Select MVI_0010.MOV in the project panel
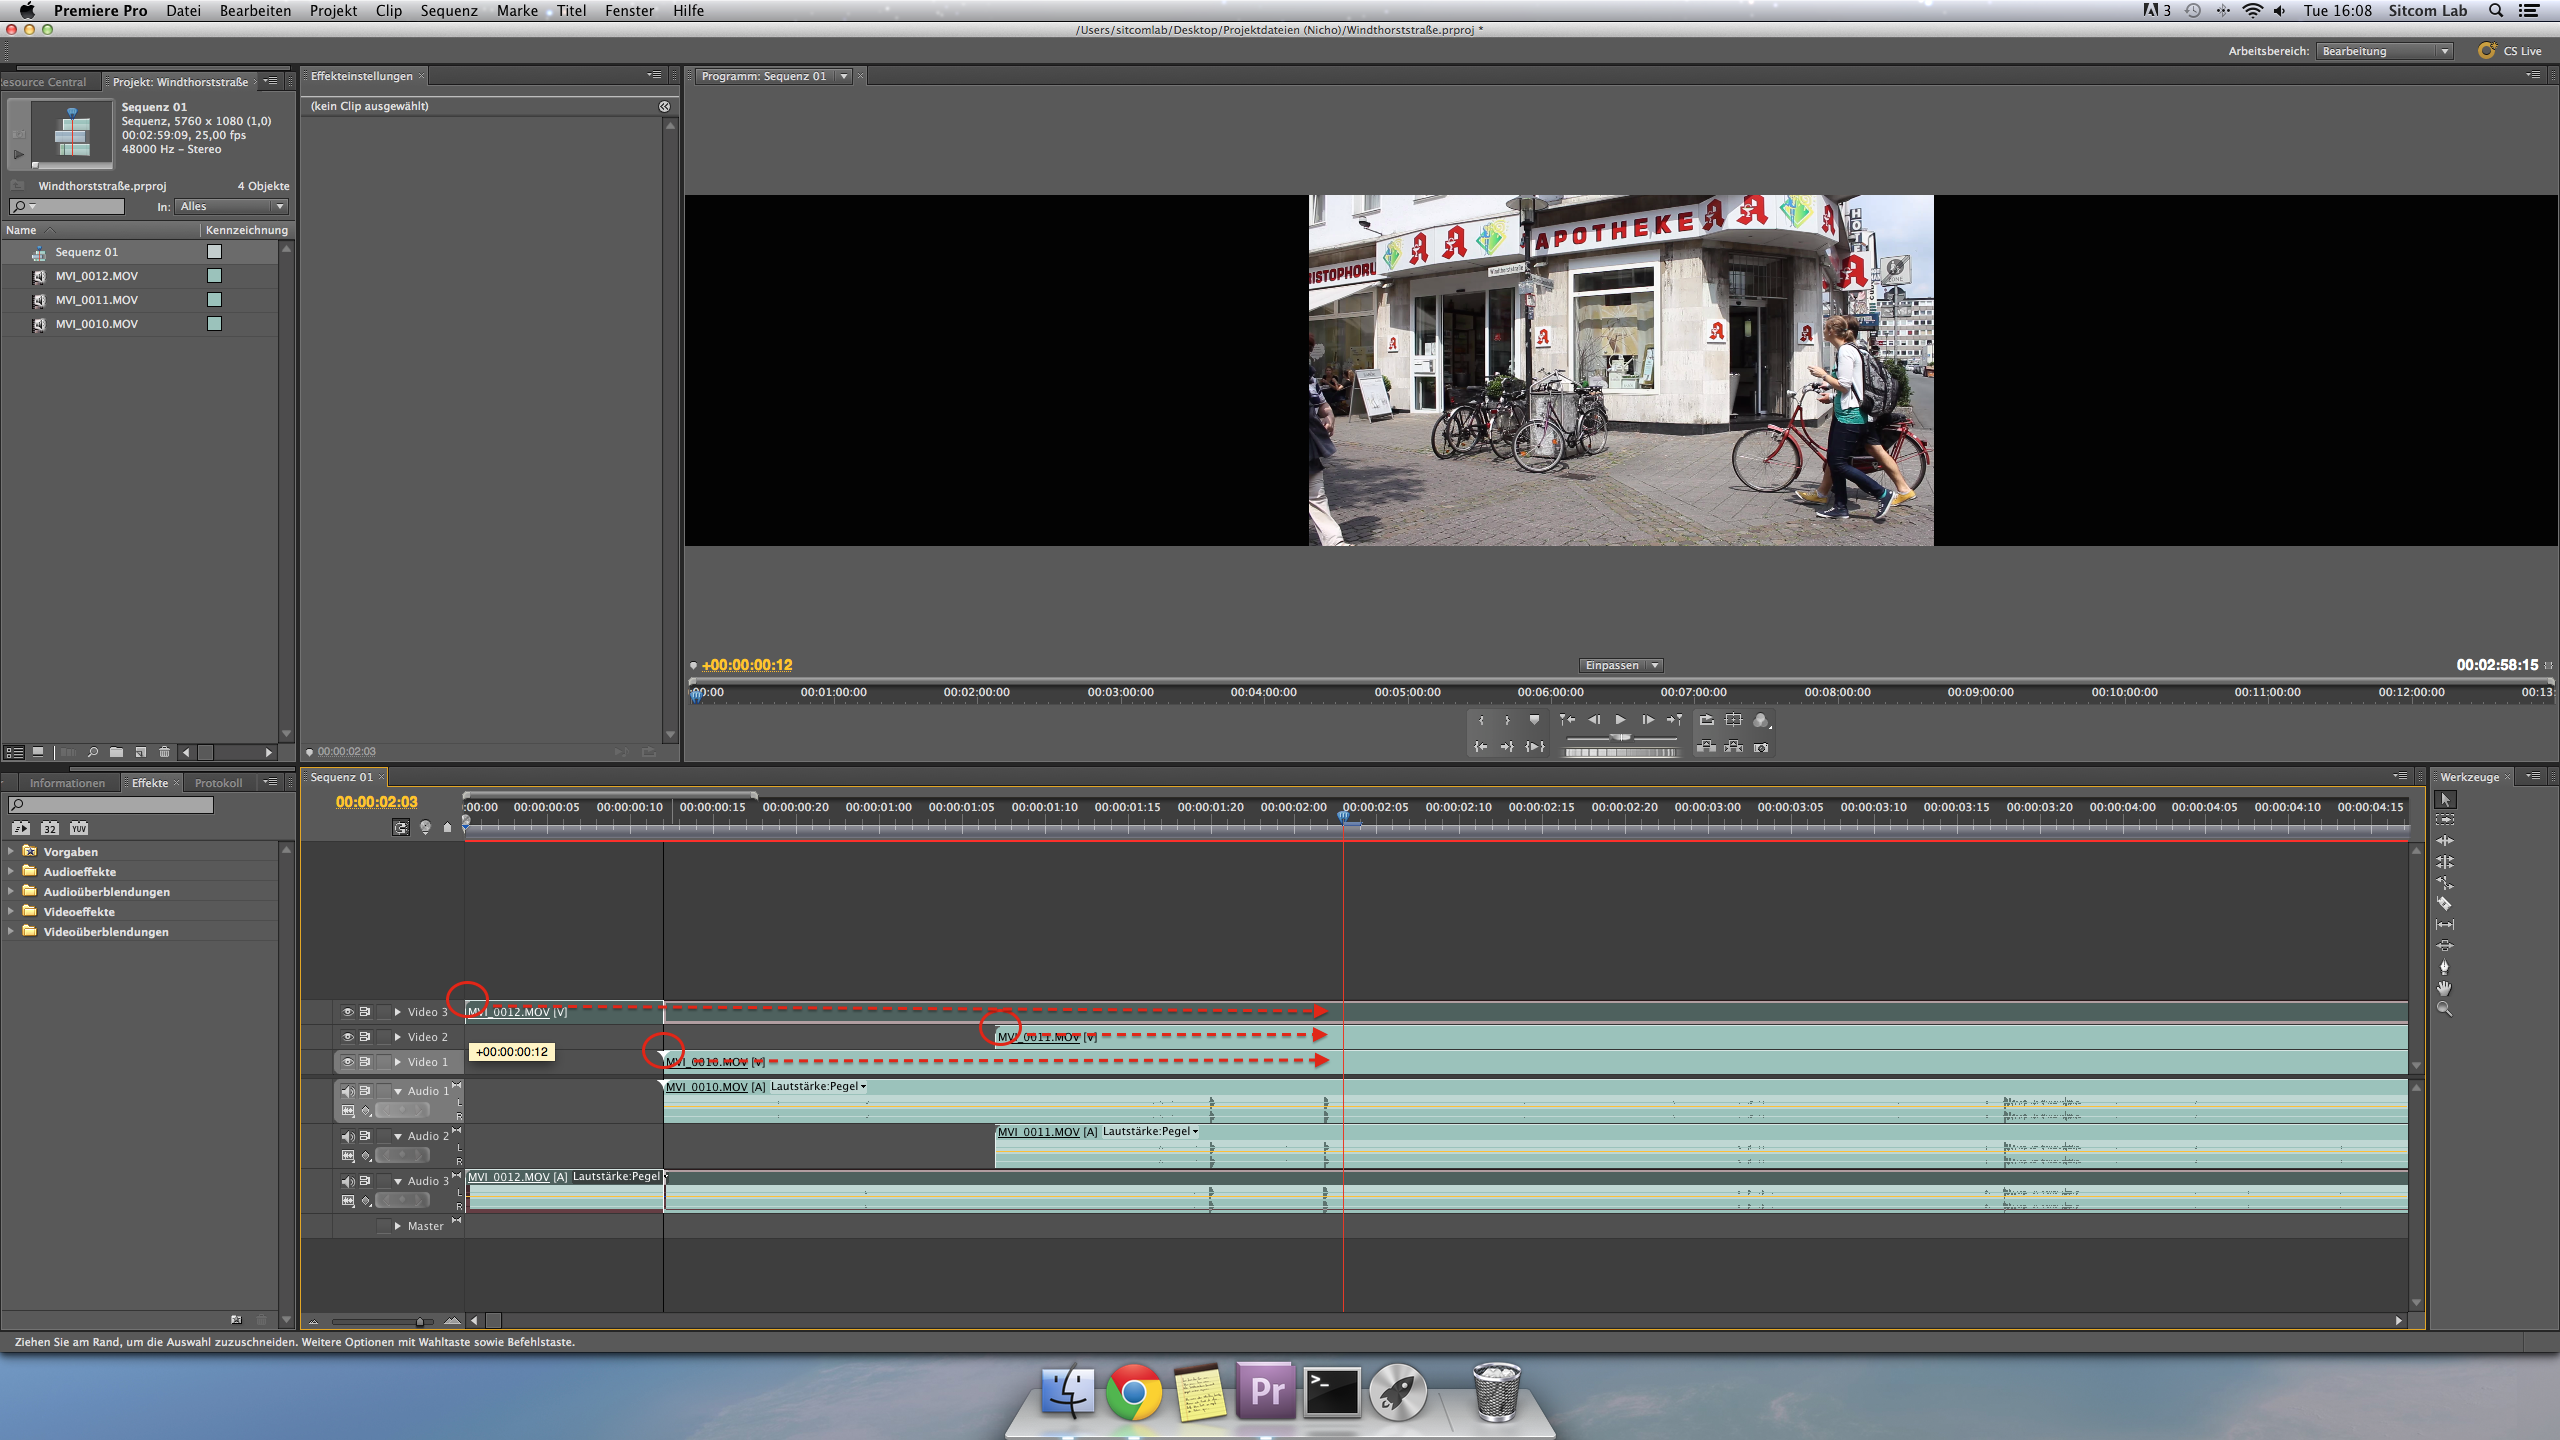Viewport: 2560px width, 1440px height. [97, 324]
